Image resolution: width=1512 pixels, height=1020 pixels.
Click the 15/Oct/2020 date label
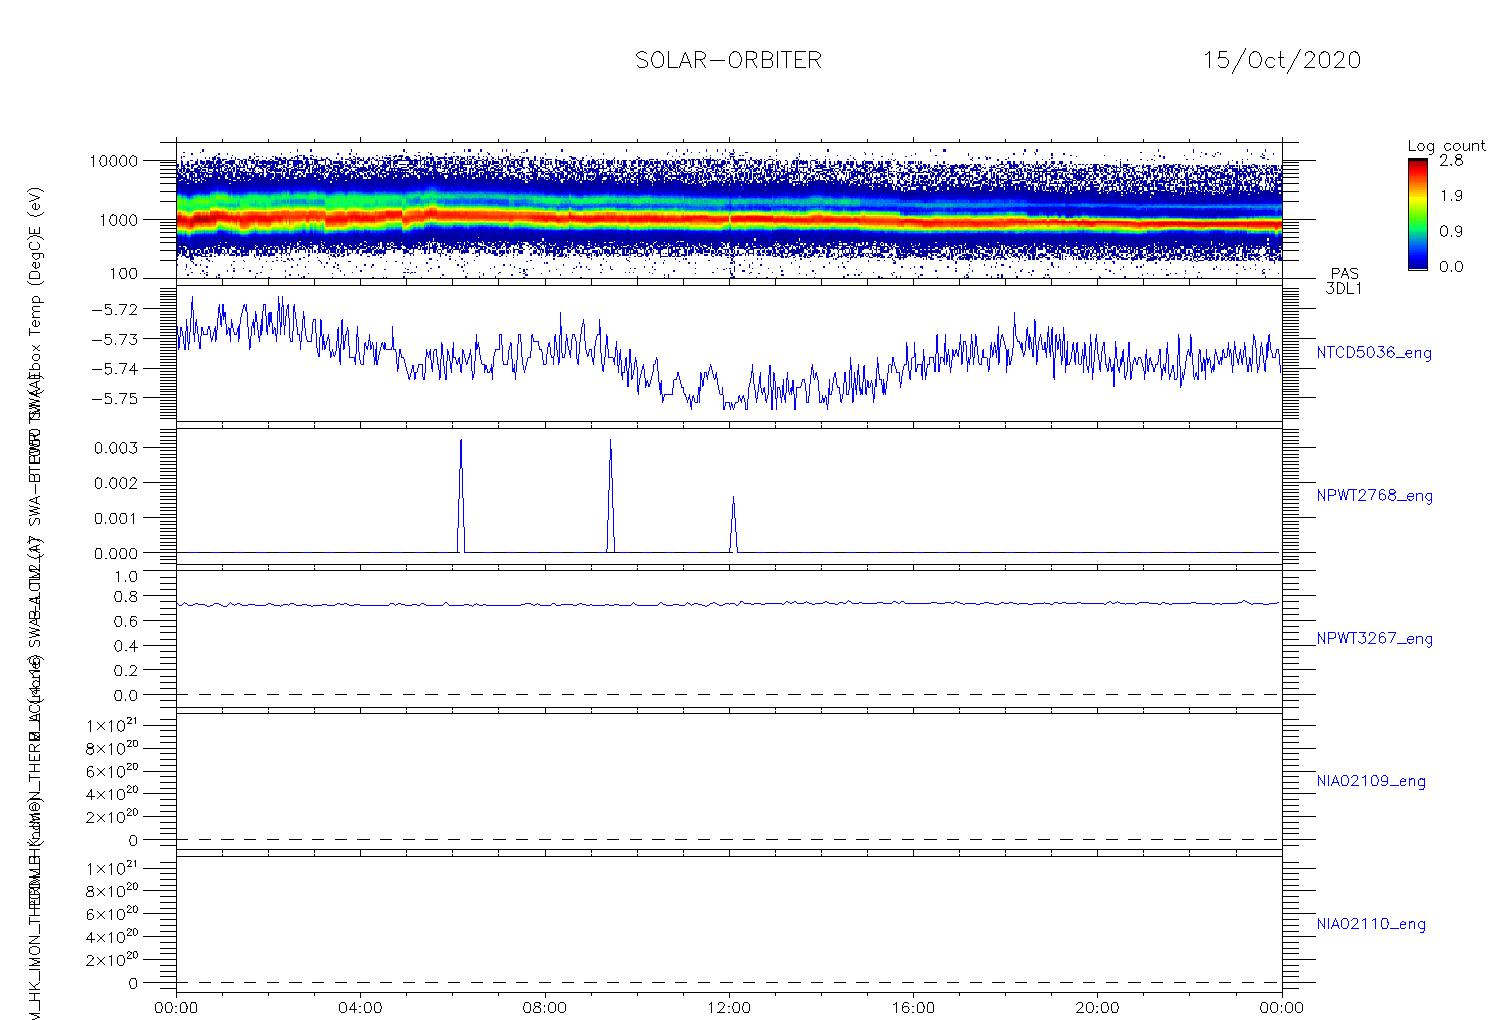click(x=1281, y=60)
